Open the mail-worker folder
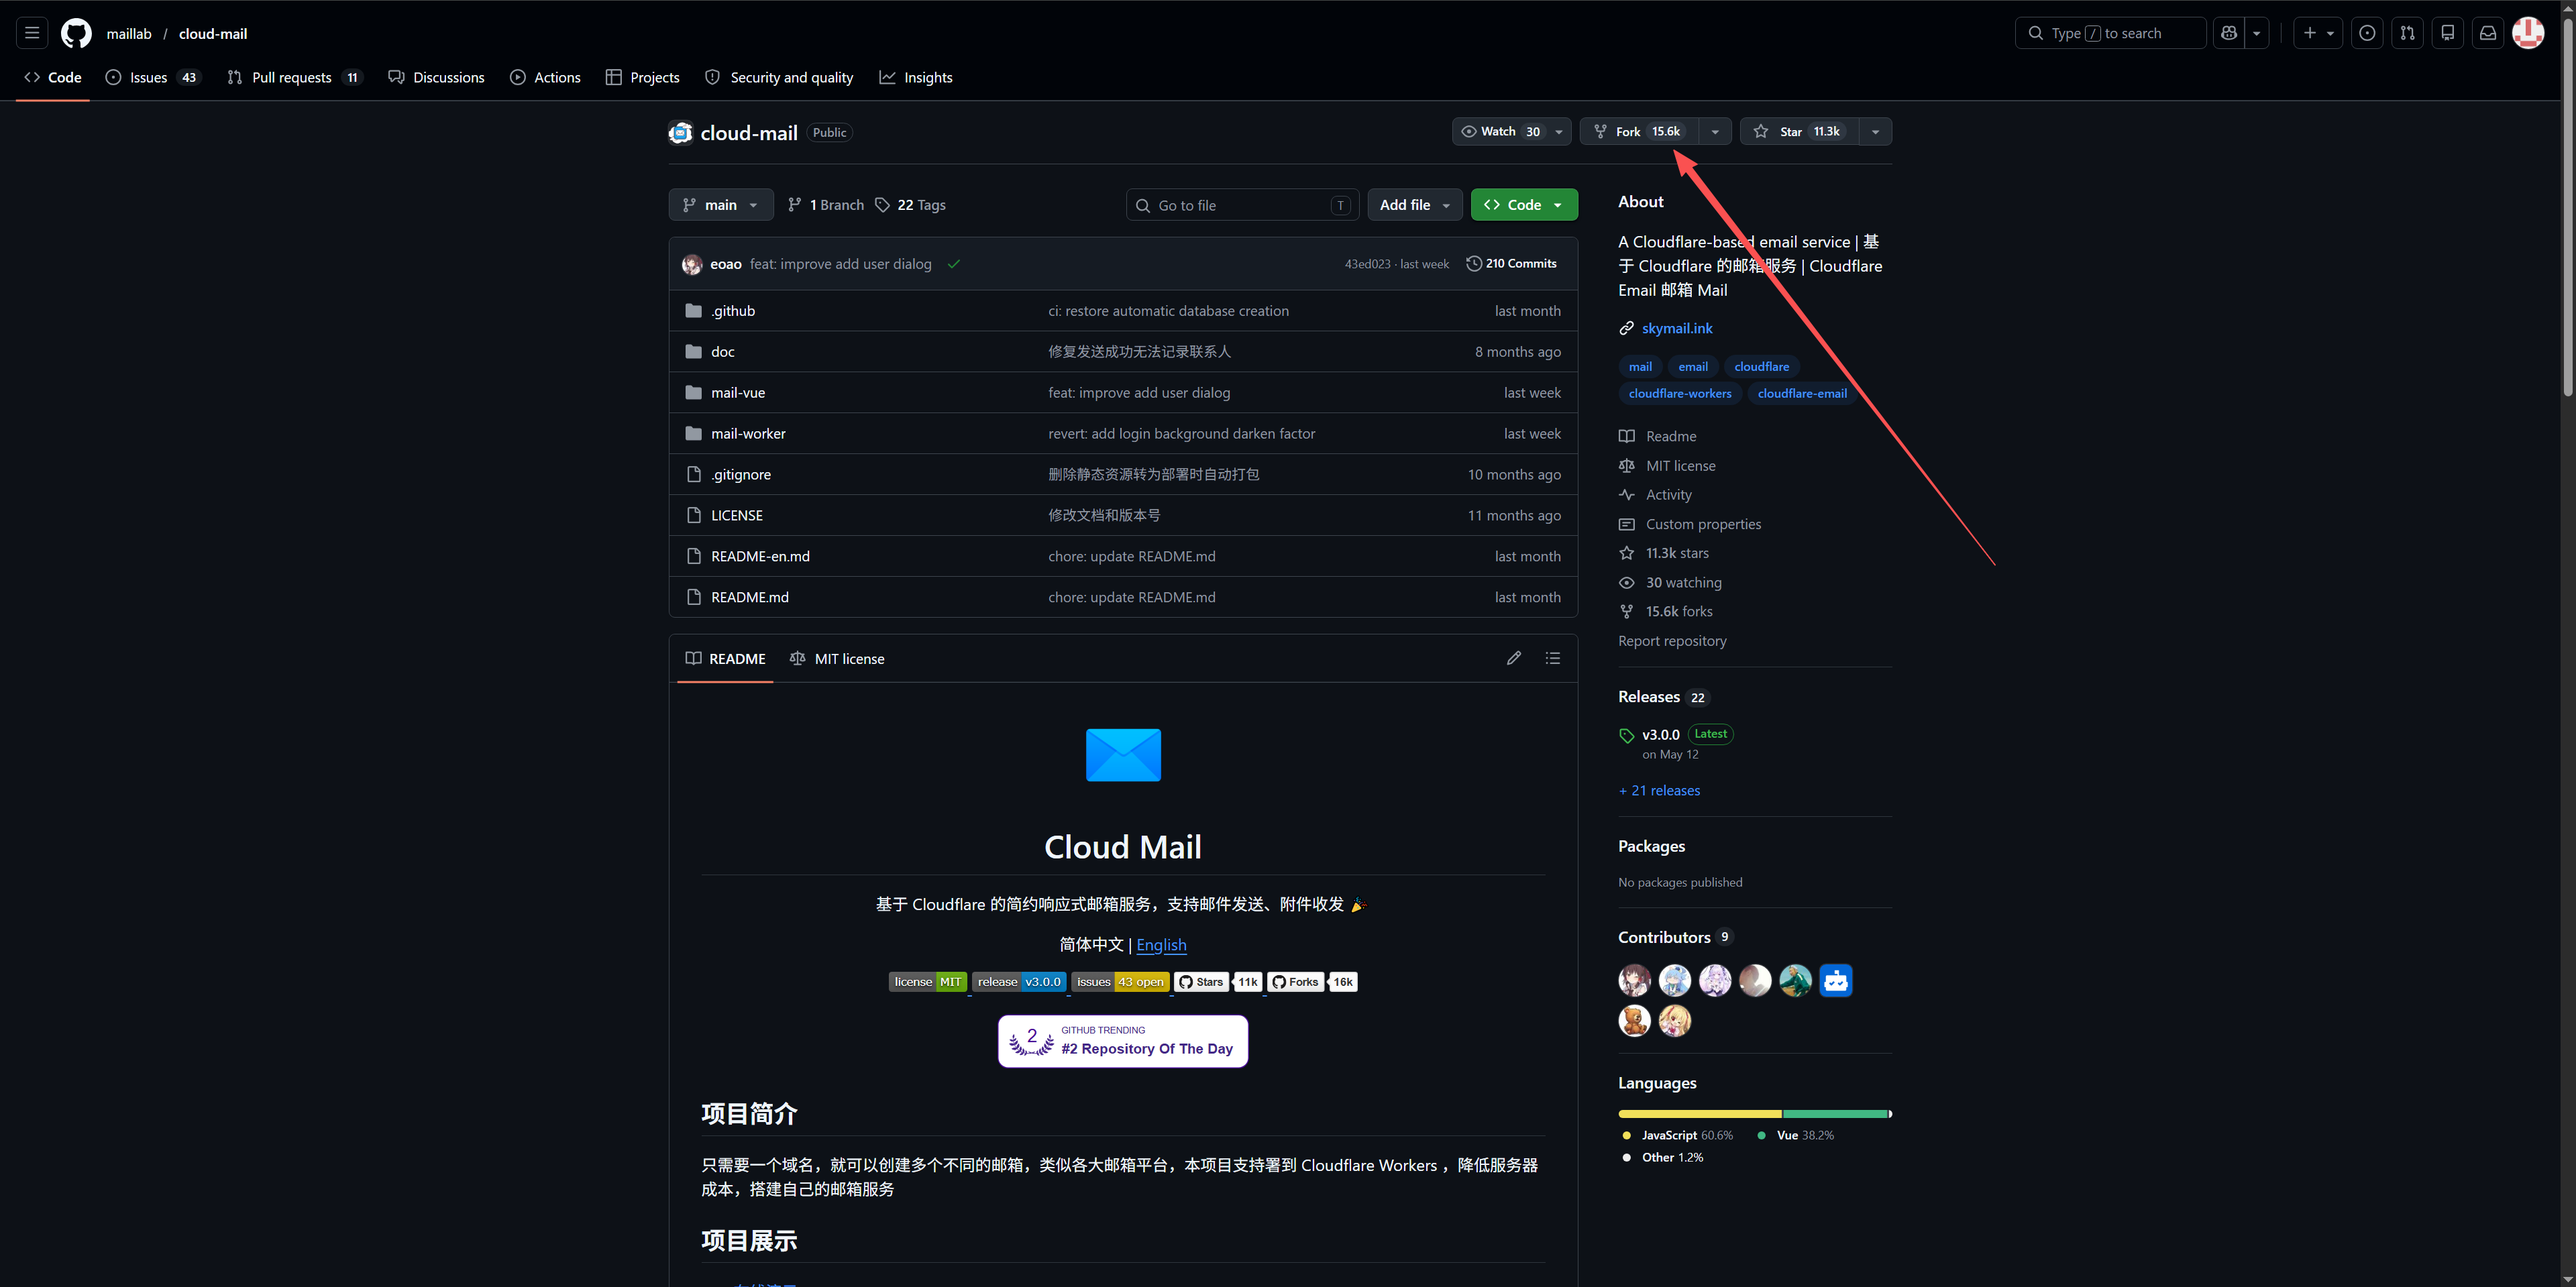This screenshot has height=1287, width=2576. coord(748,433)
